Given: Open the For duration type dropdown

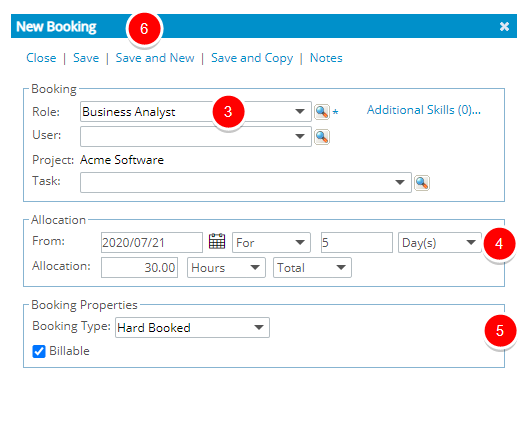Looking at the screenshot, I should click(271, 242).
